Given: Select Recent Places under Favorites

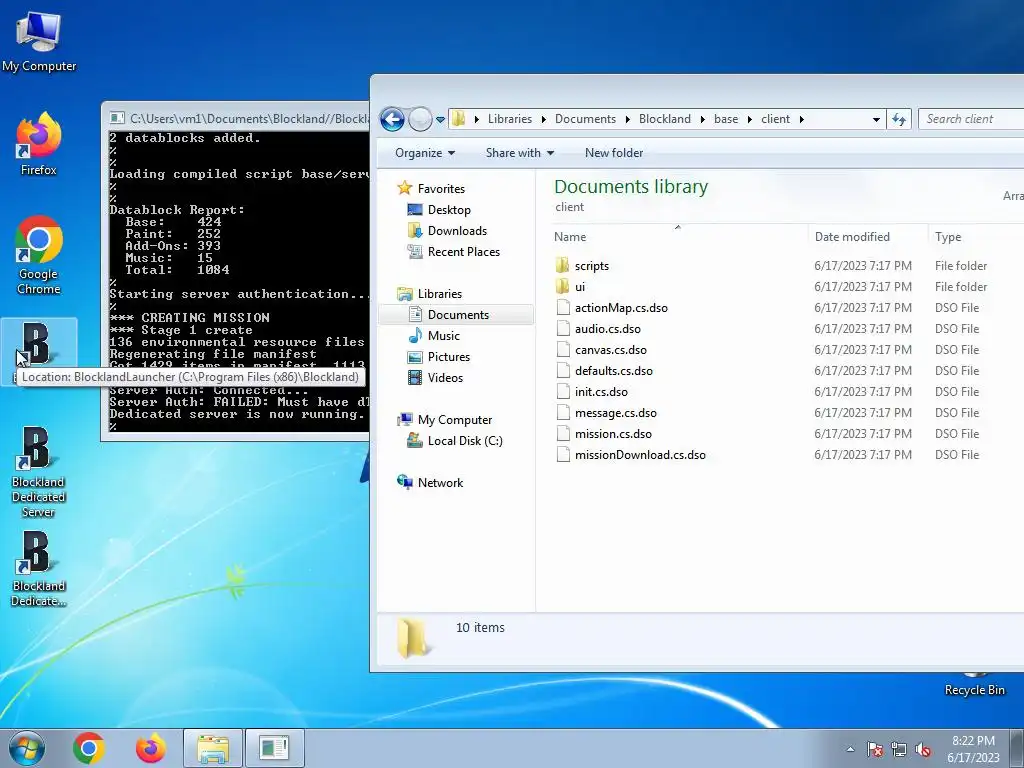Looking at the screenshot, I should coord(464,251).
